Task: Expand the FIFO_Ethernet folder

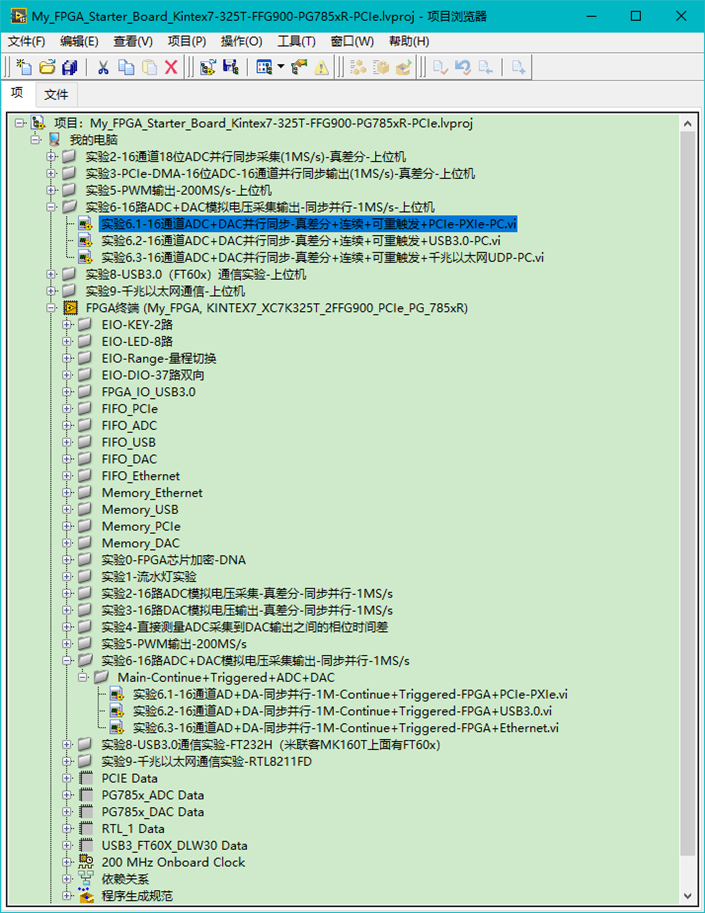Action: (x=67, y=476)
